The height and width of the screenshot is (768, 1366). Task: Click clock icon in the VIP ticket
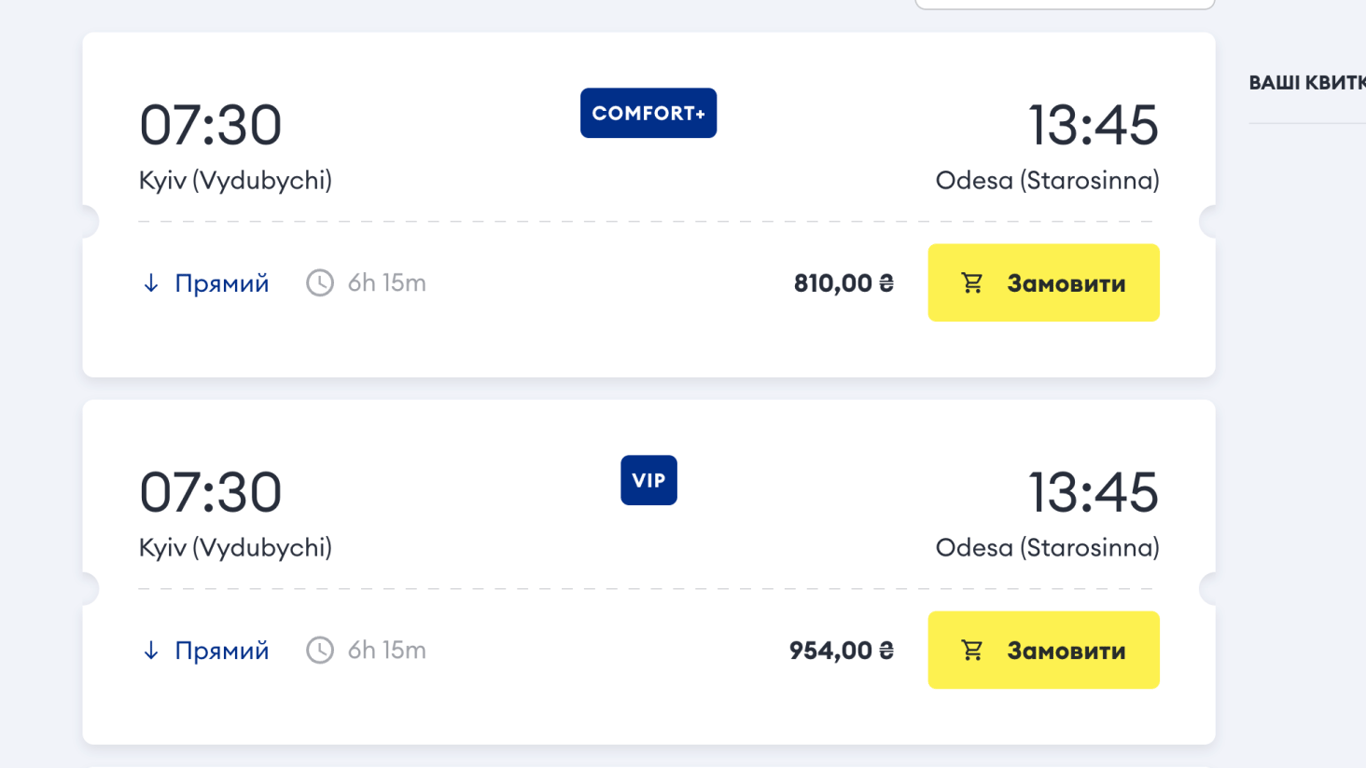coord(320,650)
